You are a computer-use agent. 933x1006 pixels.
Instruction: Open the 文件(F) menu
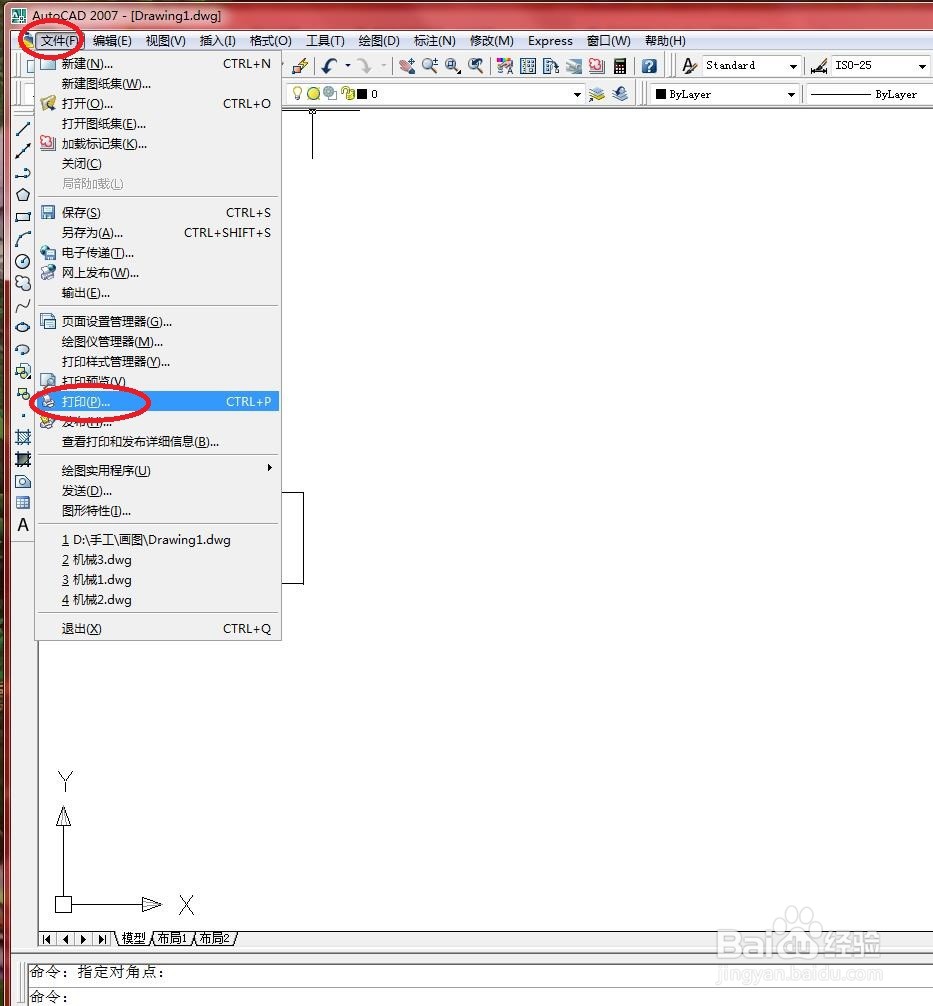click(59, 41)
